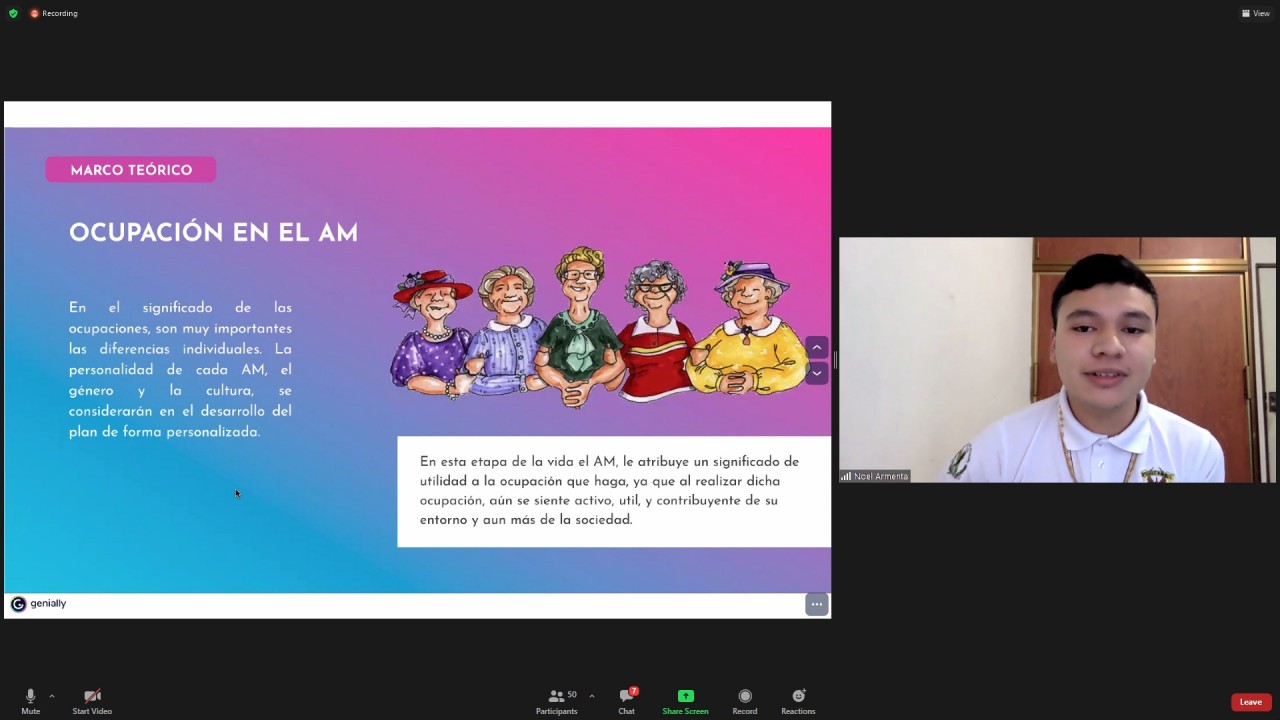Open the meeting security shield info

12,13
